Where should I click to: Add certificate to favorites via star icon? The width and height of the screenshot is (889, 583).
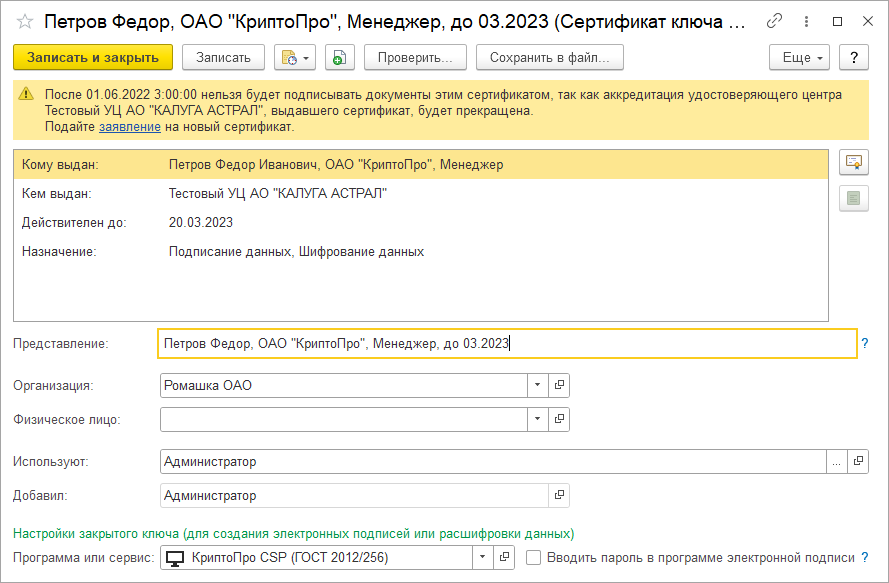pos(24,22)
